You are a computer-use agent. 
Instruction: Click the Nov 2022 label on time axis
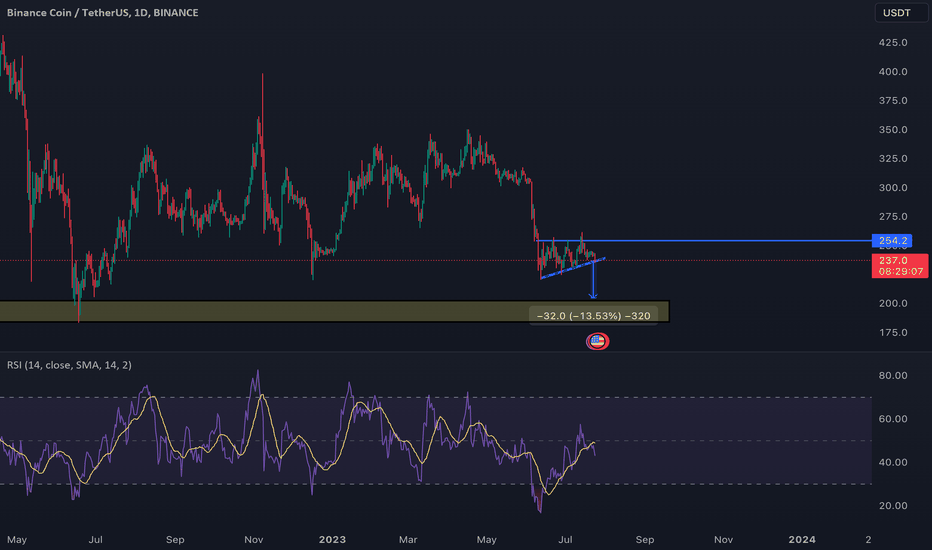pos(254,540)
